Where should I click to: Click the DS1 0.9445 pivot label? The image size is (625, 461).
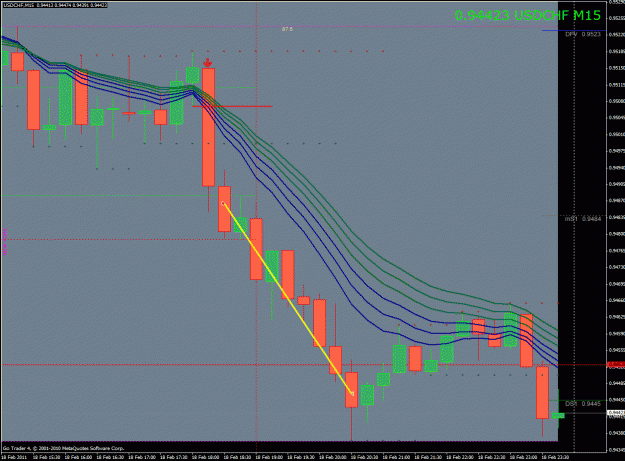(x=583, y=404)
